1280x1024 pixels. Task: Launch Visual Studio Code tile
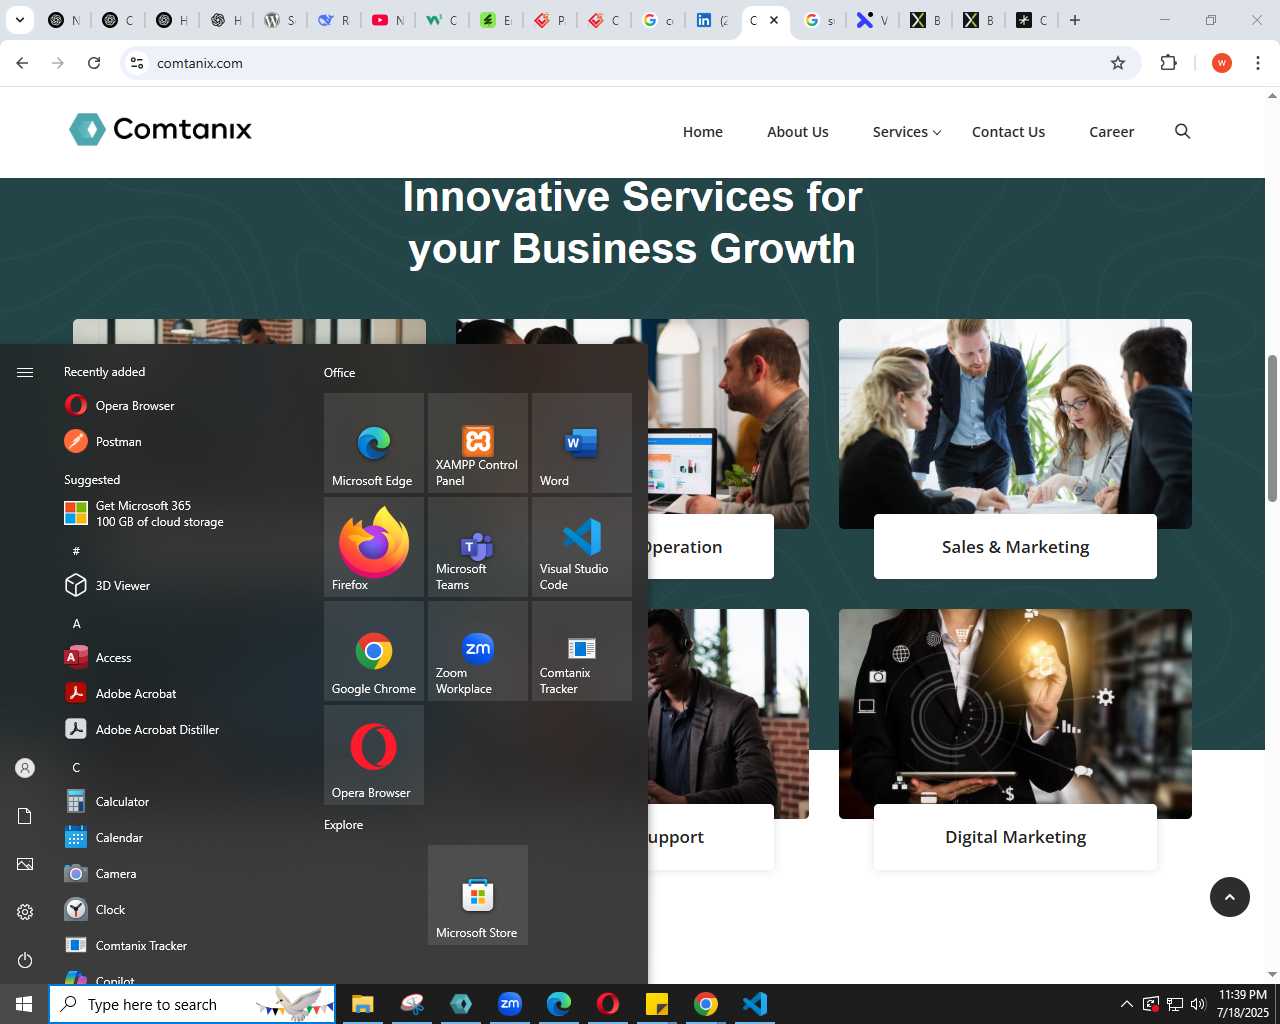click(582, 547)
